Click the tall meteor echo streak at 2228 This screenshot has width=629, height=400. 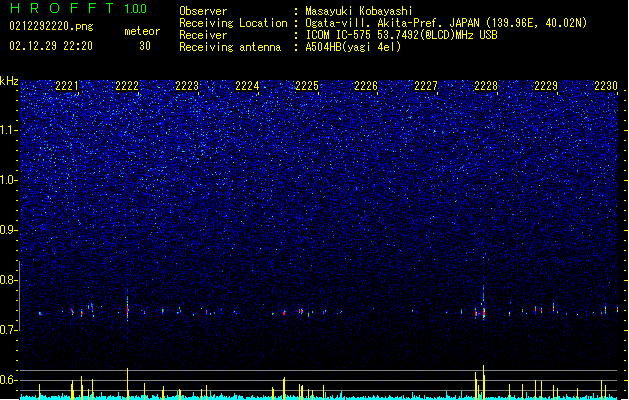coord(484,303)
